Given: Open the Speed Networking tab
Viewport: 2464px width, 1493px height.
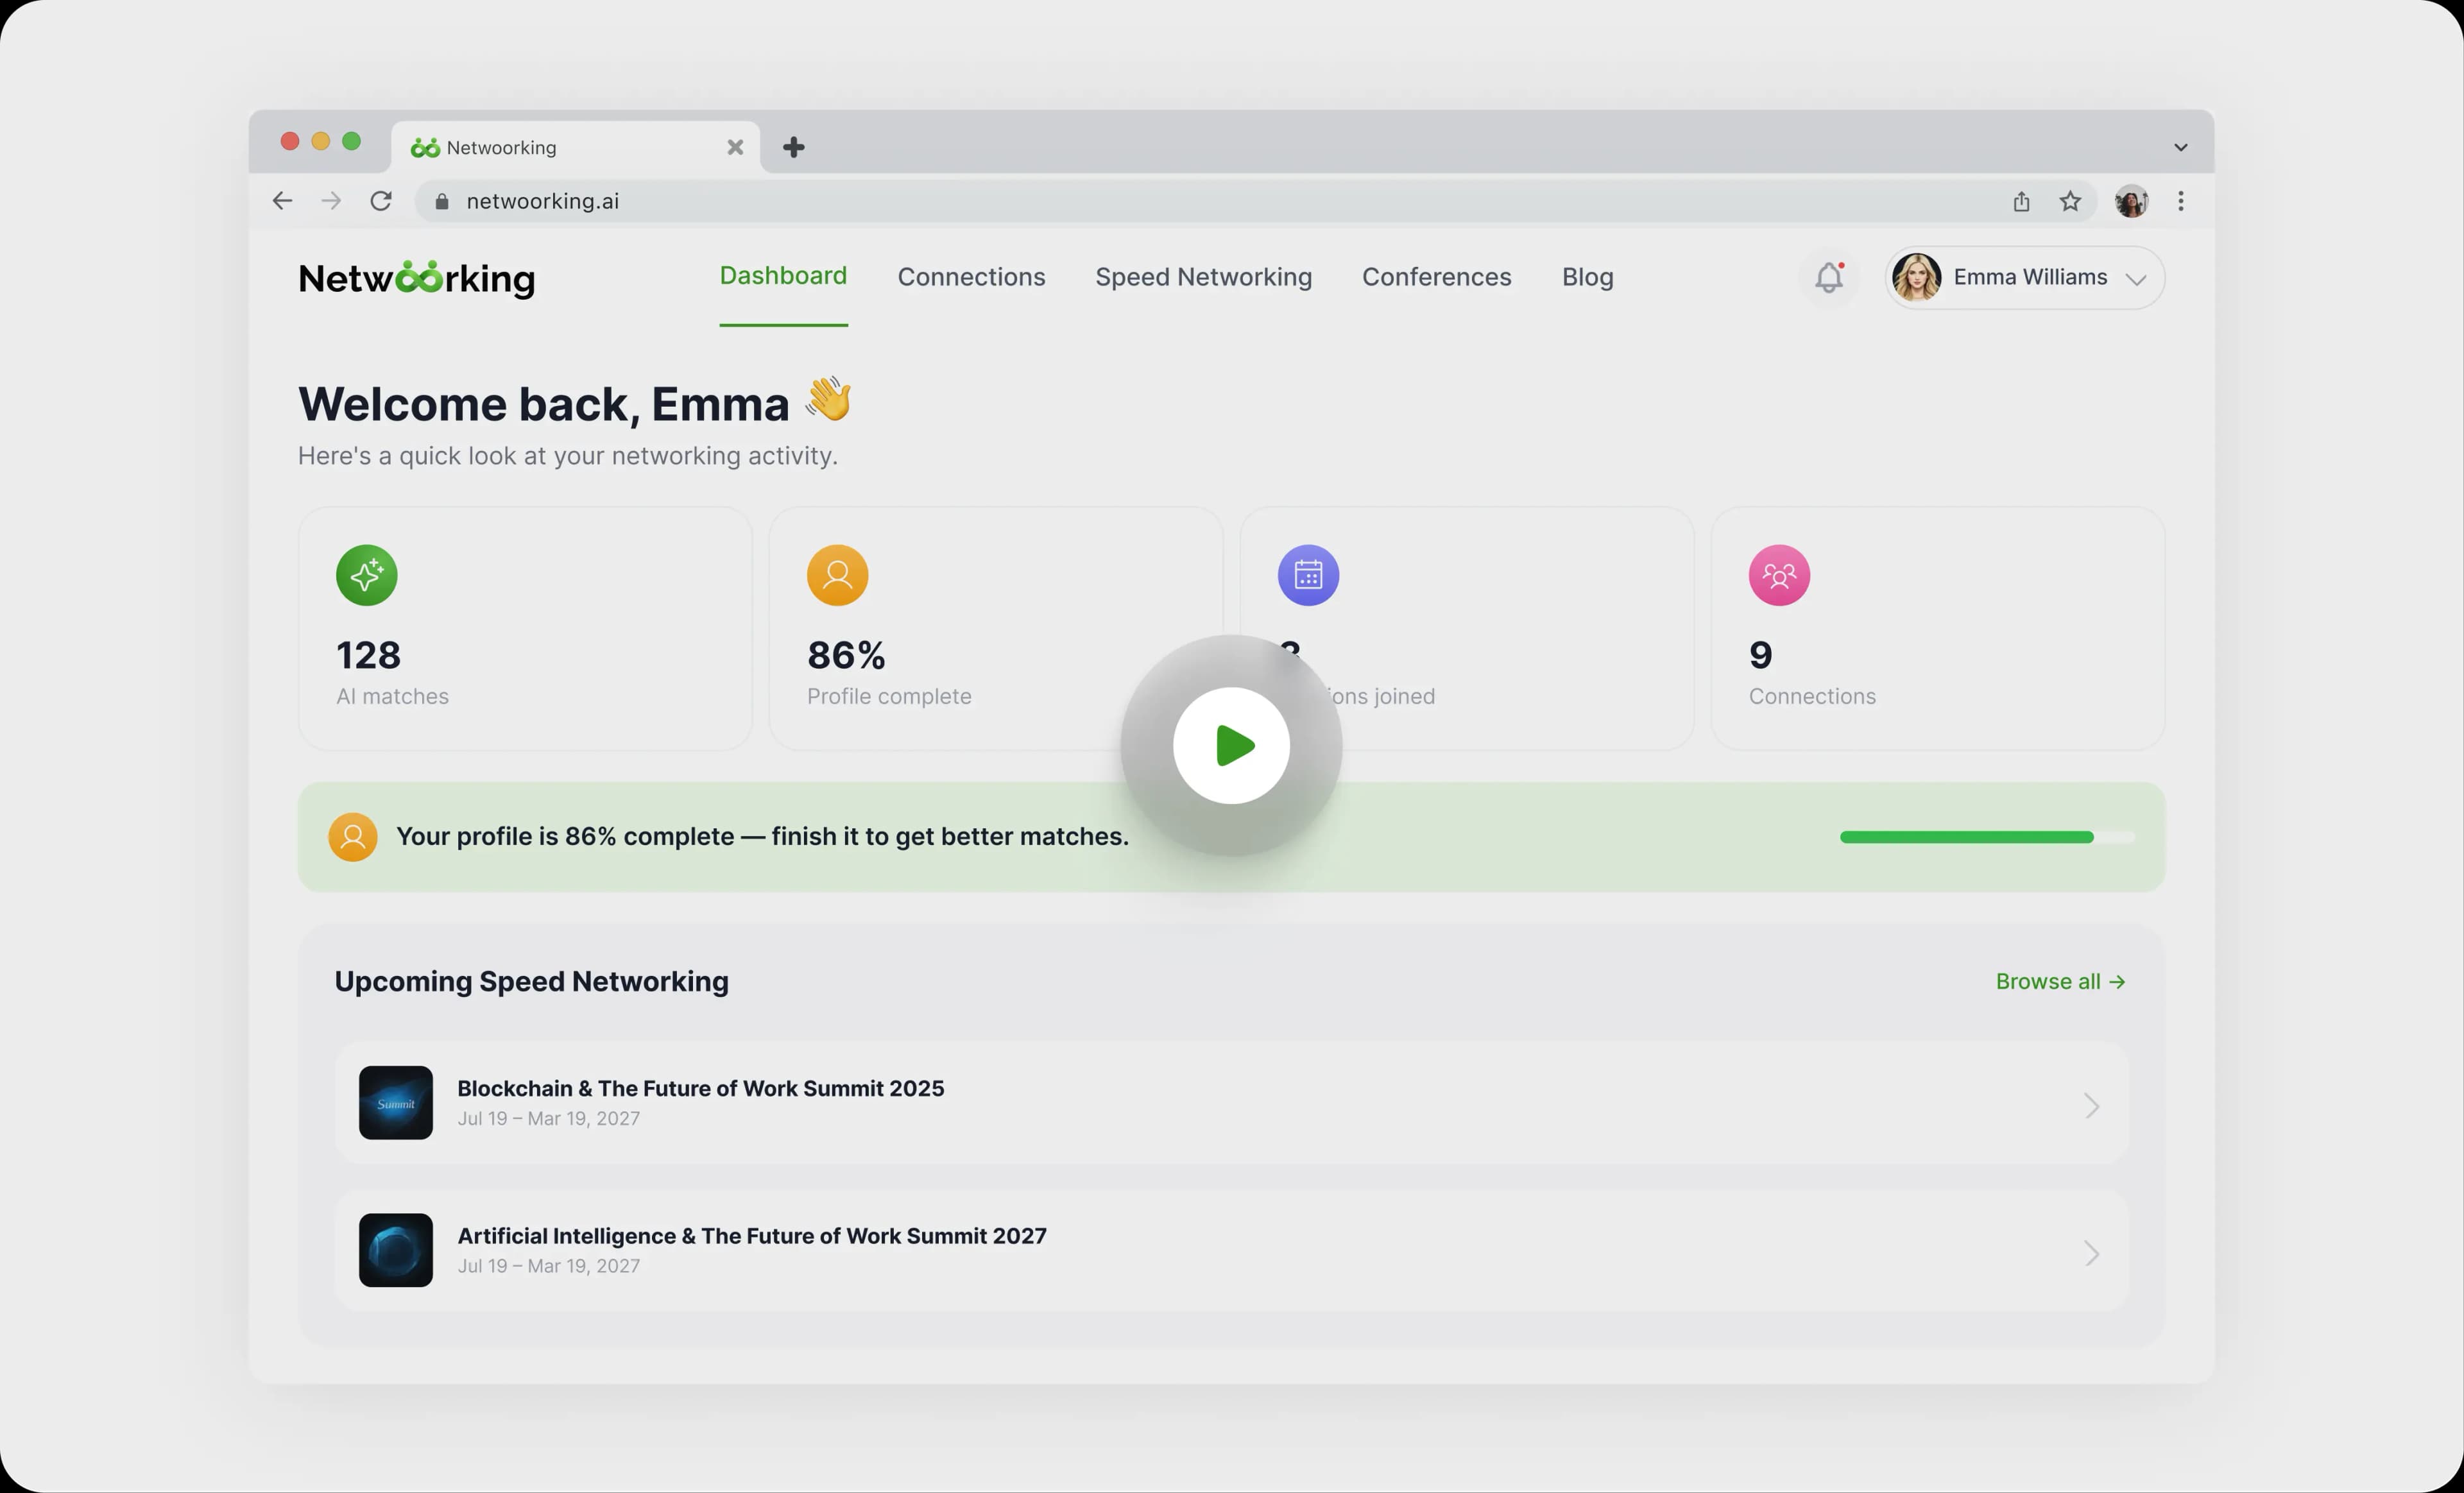Looking at the screenshot, I should point(1203,277).
